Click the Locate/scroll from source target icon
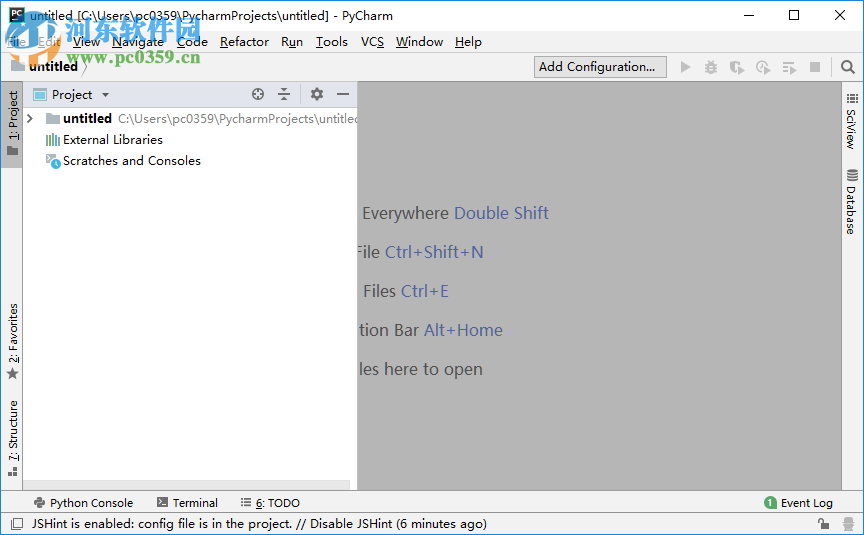The height and width of the screenshot is (535, 864). click(x=258, y=94)
